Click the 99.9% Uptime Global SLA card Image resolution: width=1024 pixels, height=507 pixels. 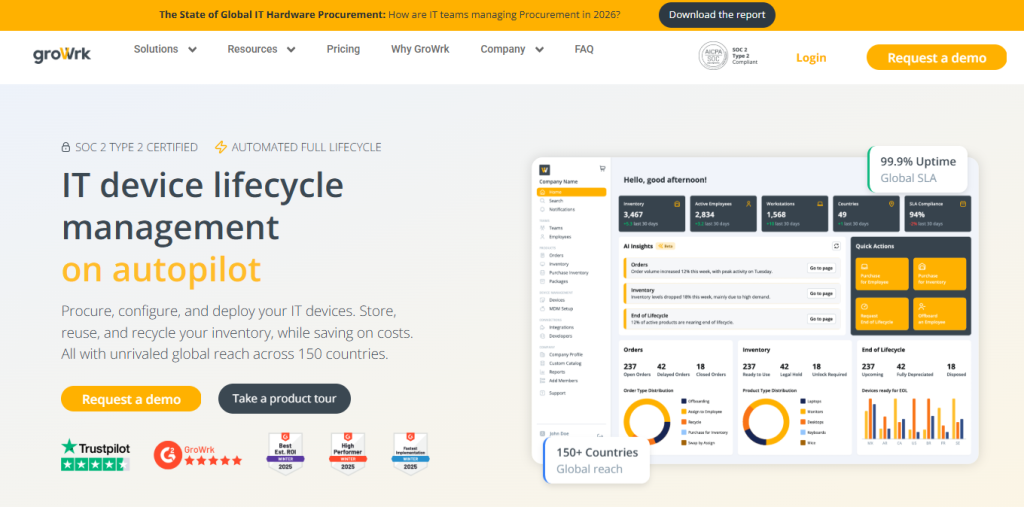click(x=917, y=170)
